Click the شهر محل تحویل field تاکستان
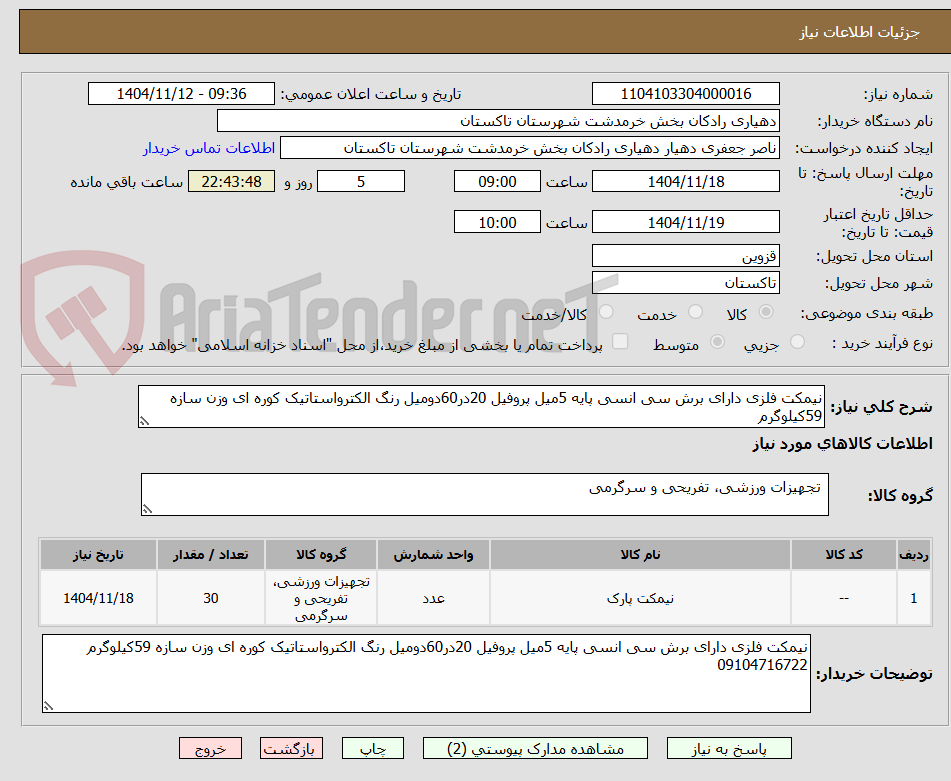Viewport: 951px width, 781px height. [685, 283]
